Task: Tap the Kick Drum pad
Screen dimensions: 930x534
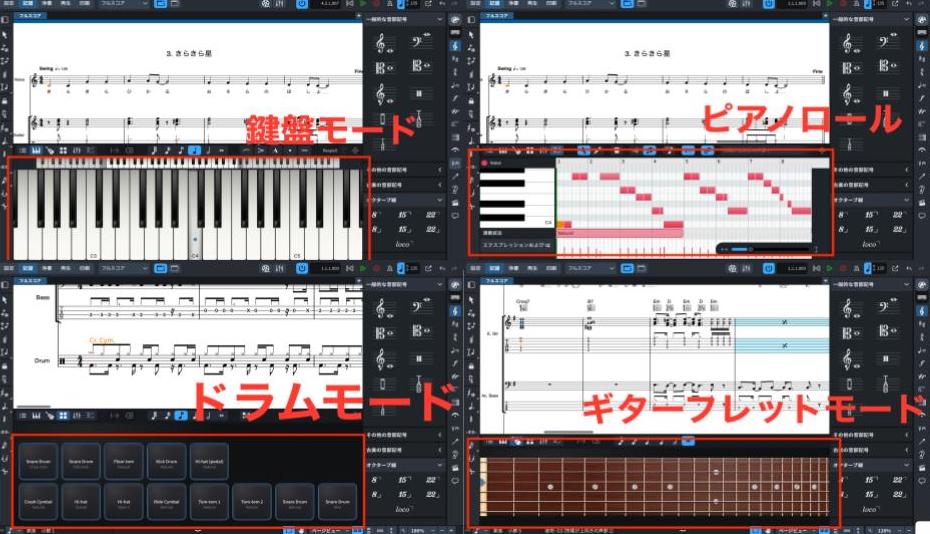Action: 167,462
